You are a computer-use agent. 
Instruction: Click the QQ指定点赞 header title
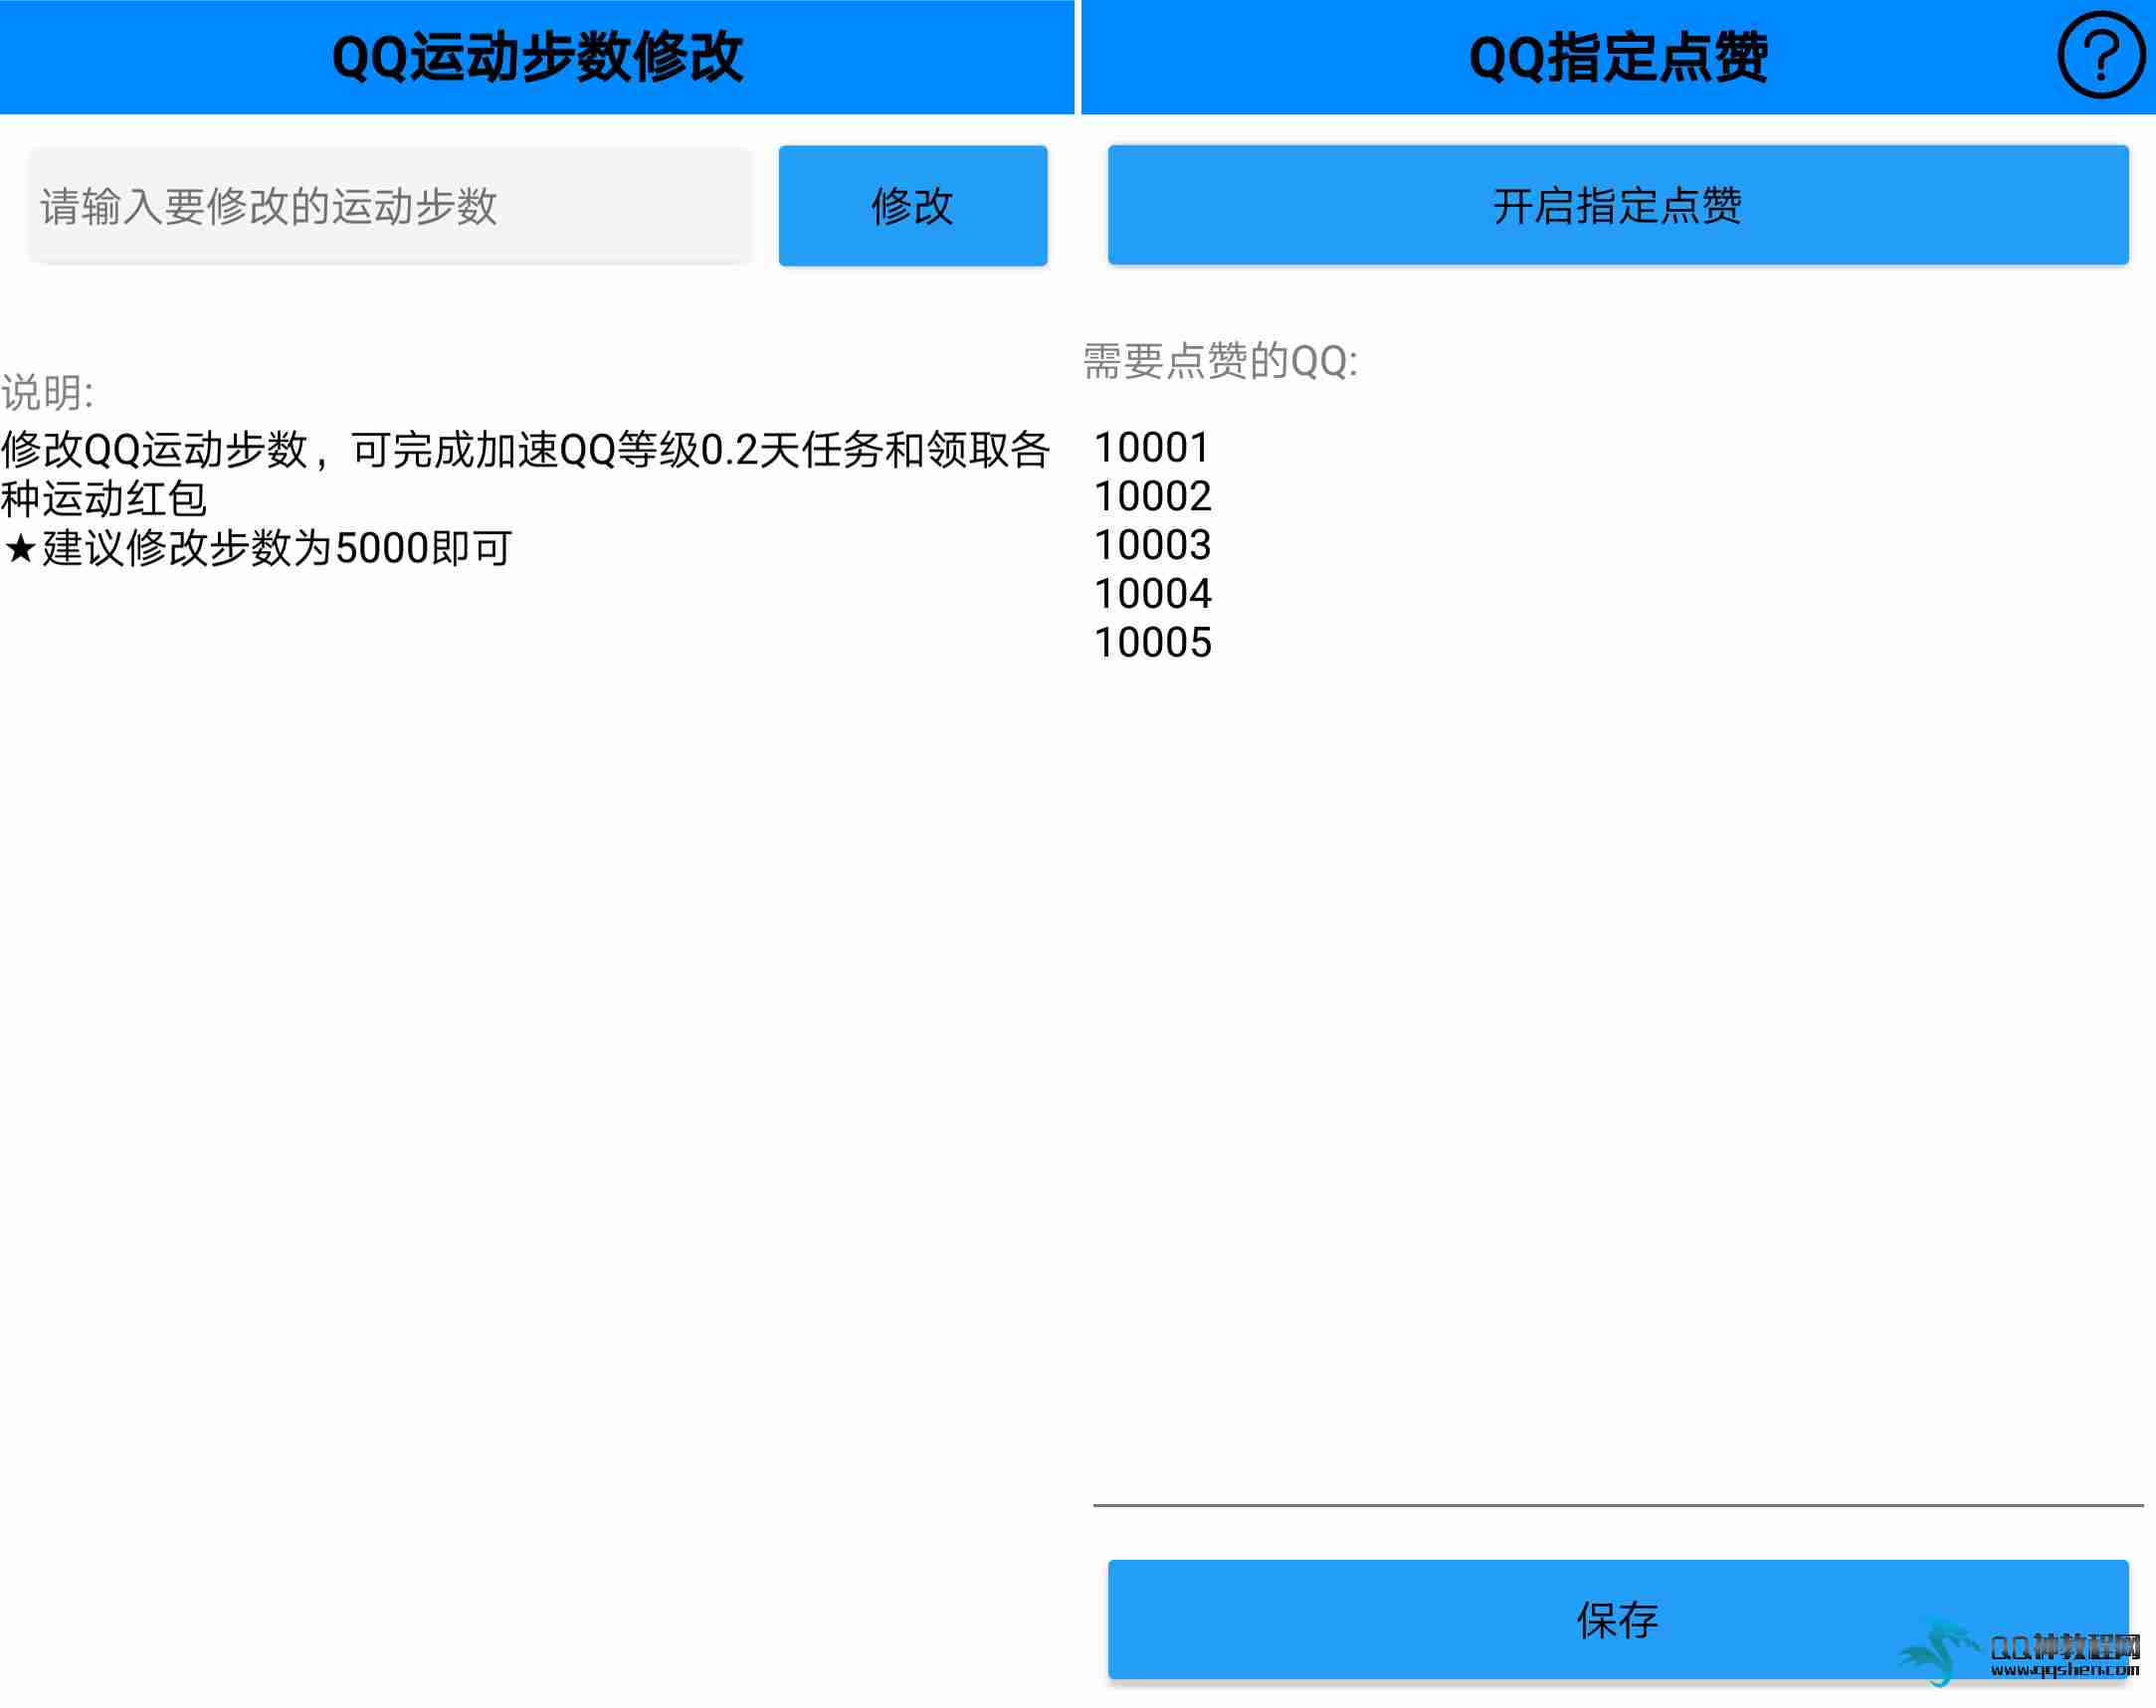point(1617,57)
